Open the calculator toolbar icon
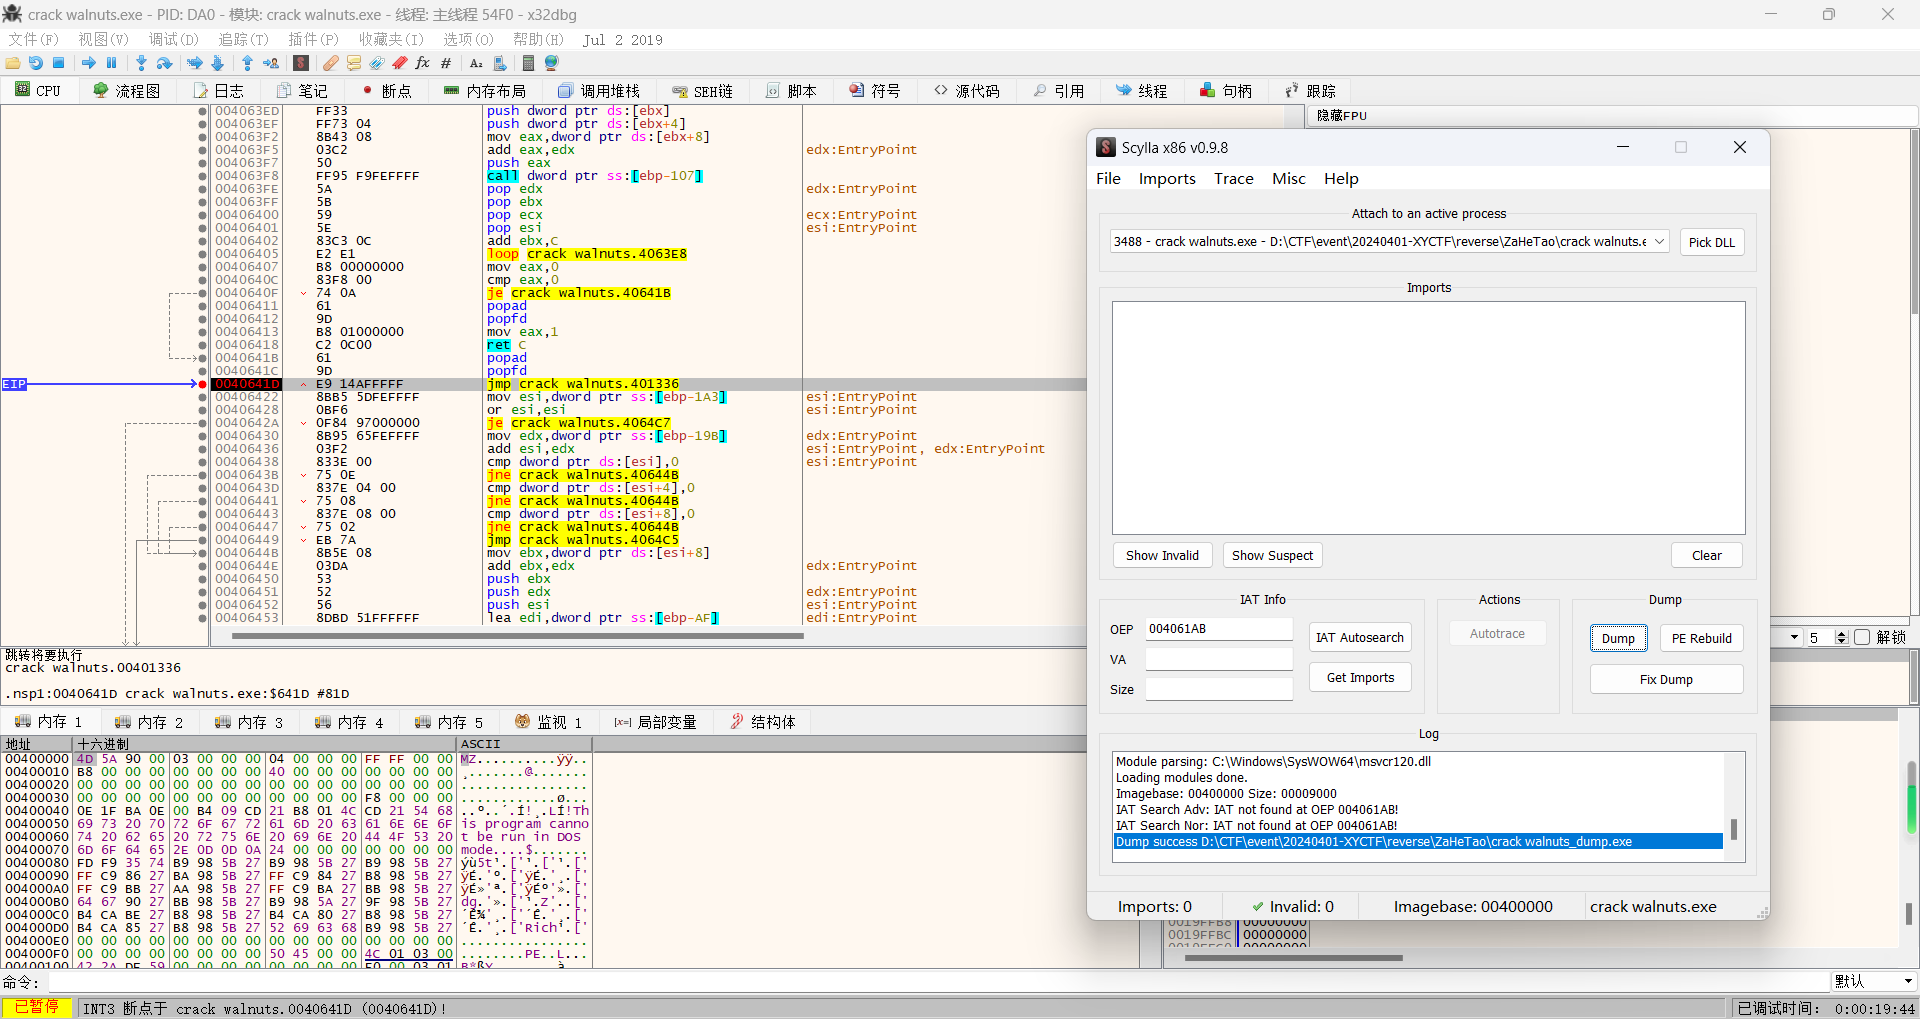The image size is (1920, 1019). pyautogui.click(x=528, y=63)
